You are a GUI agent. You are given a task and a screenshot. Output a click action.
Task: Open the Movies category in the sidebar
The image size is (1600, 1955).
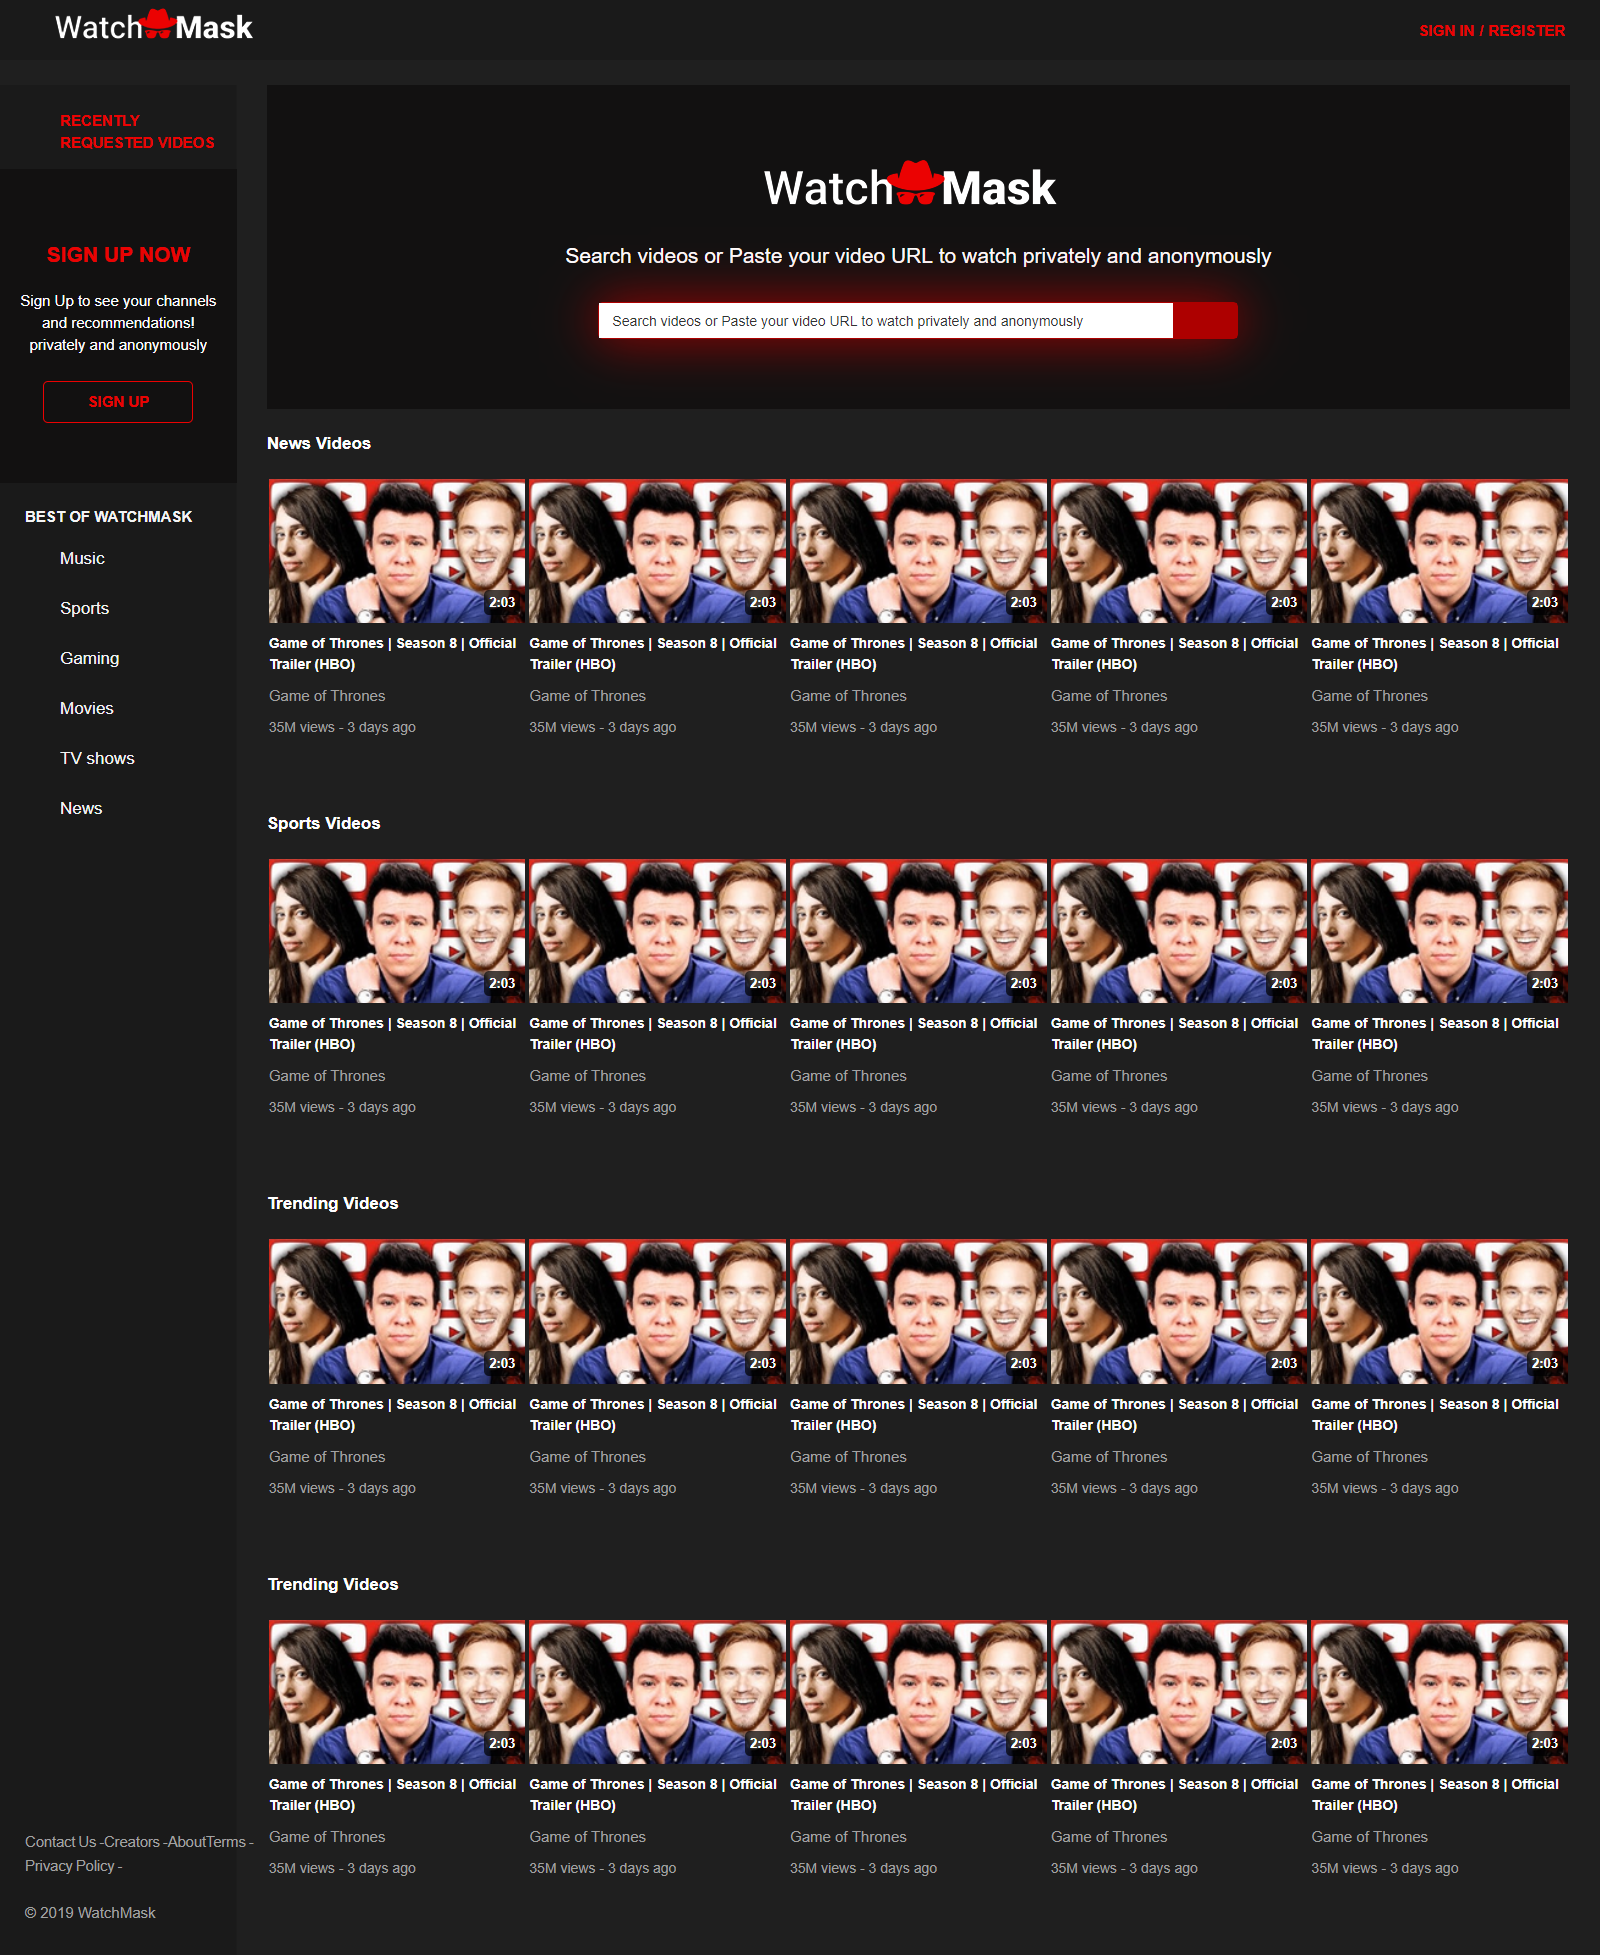point(86,708)
